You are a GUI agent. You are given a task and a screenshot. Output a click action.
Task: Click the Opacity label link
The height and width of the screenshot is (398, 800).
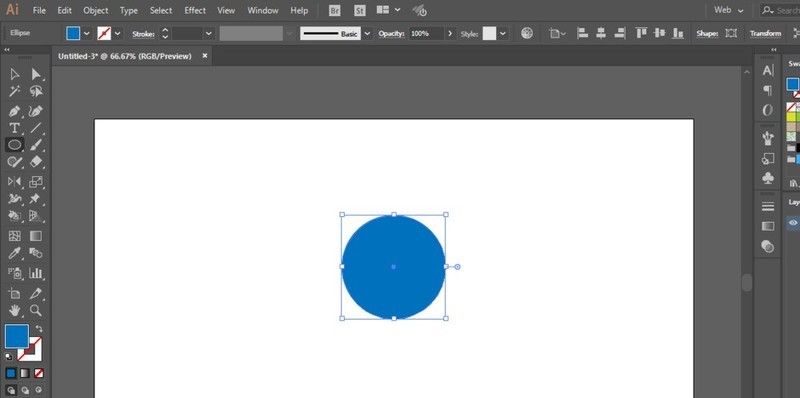pos(391,34)
